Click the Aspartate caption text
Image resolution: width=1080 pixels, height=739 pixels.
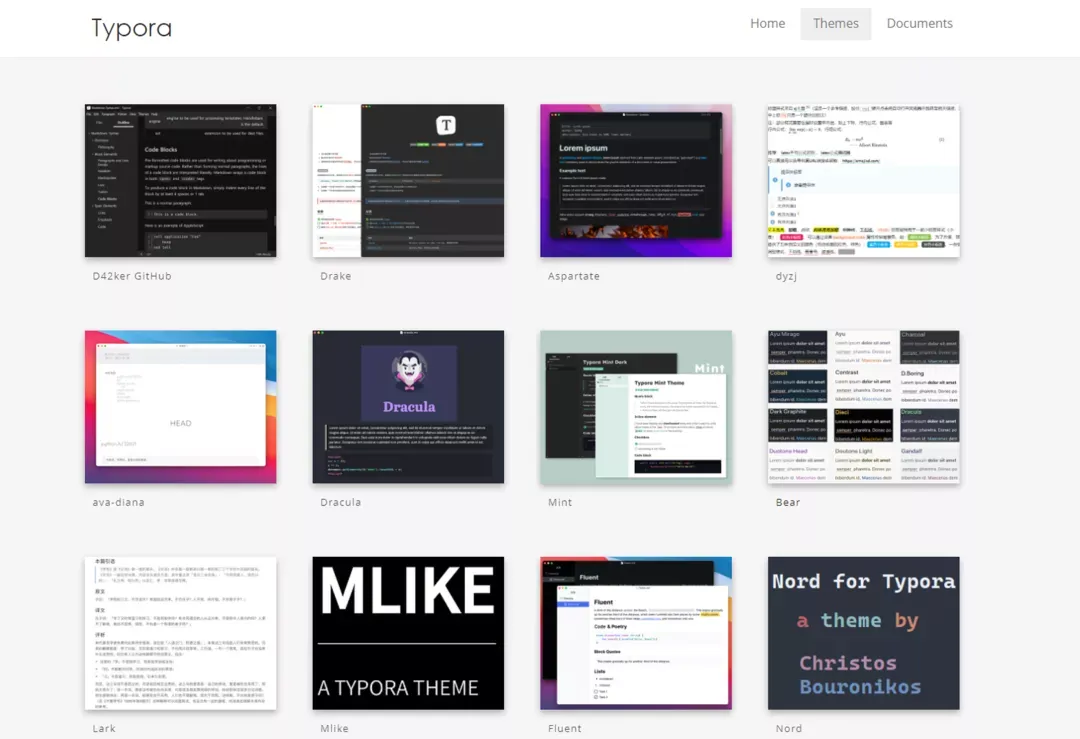point(573,276)
